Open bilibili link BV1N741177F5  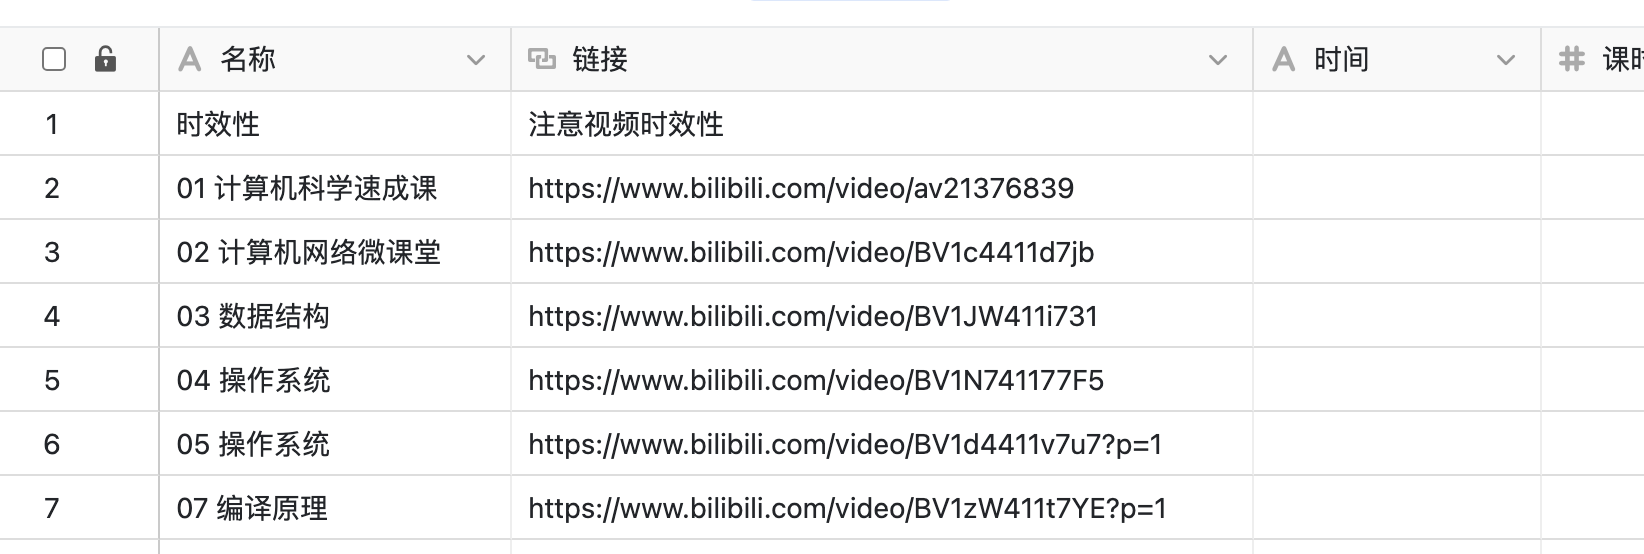pyautogui.click(x=816, y=380)
